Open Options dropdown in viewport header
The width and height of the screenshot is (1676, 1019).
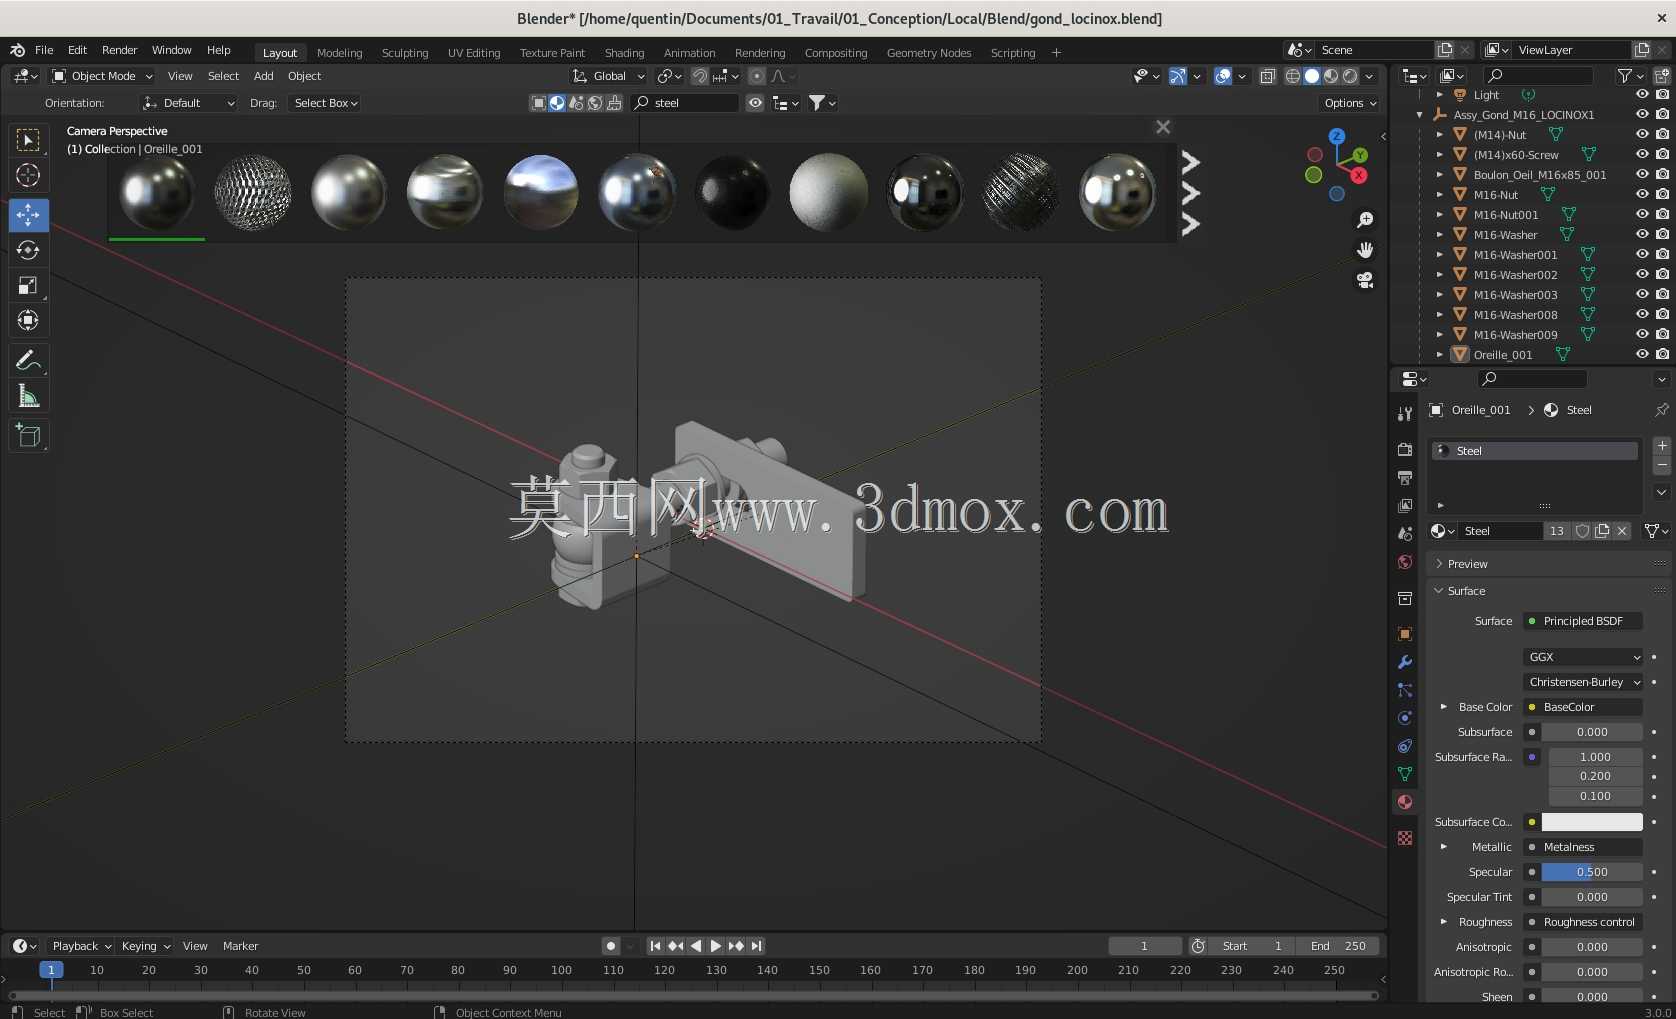click(x=1350, y=103)
